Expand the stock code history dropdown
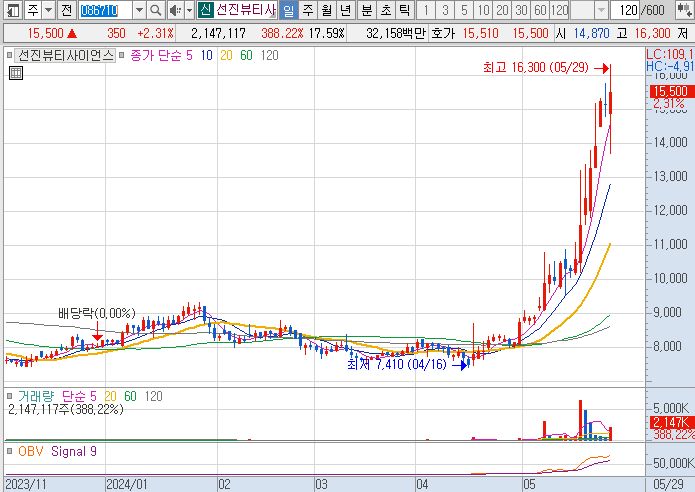The width and height of the screenshot is (695, 492). 139,10
